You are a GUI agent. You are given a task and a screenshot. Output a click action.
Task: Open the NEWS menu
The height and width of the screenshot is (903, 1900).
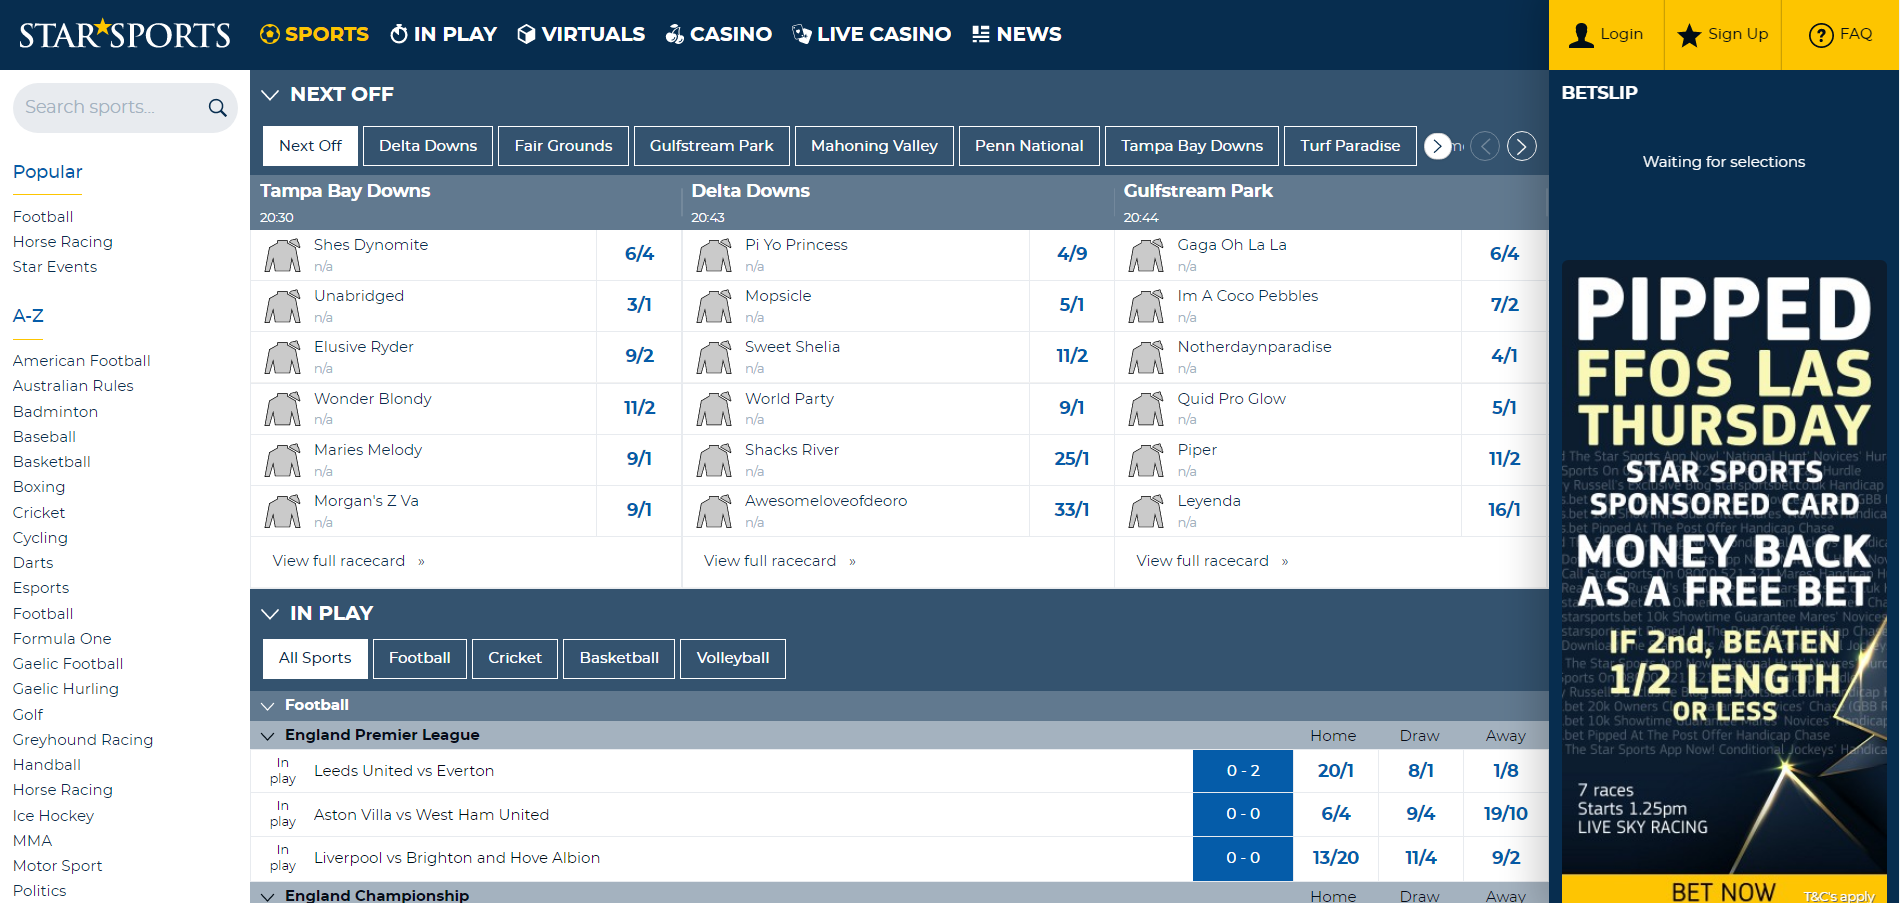(1017, 34)
